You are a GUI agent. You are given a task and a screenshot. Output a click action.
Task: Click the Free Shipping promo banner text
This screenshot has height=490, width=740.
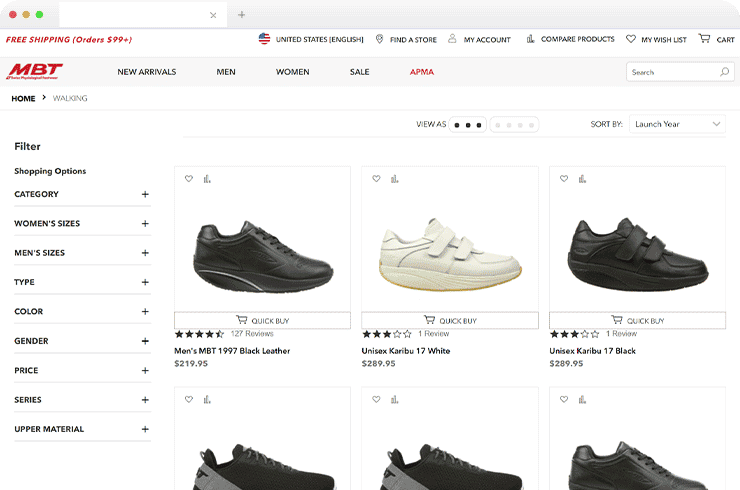click(x=69, y=40)
